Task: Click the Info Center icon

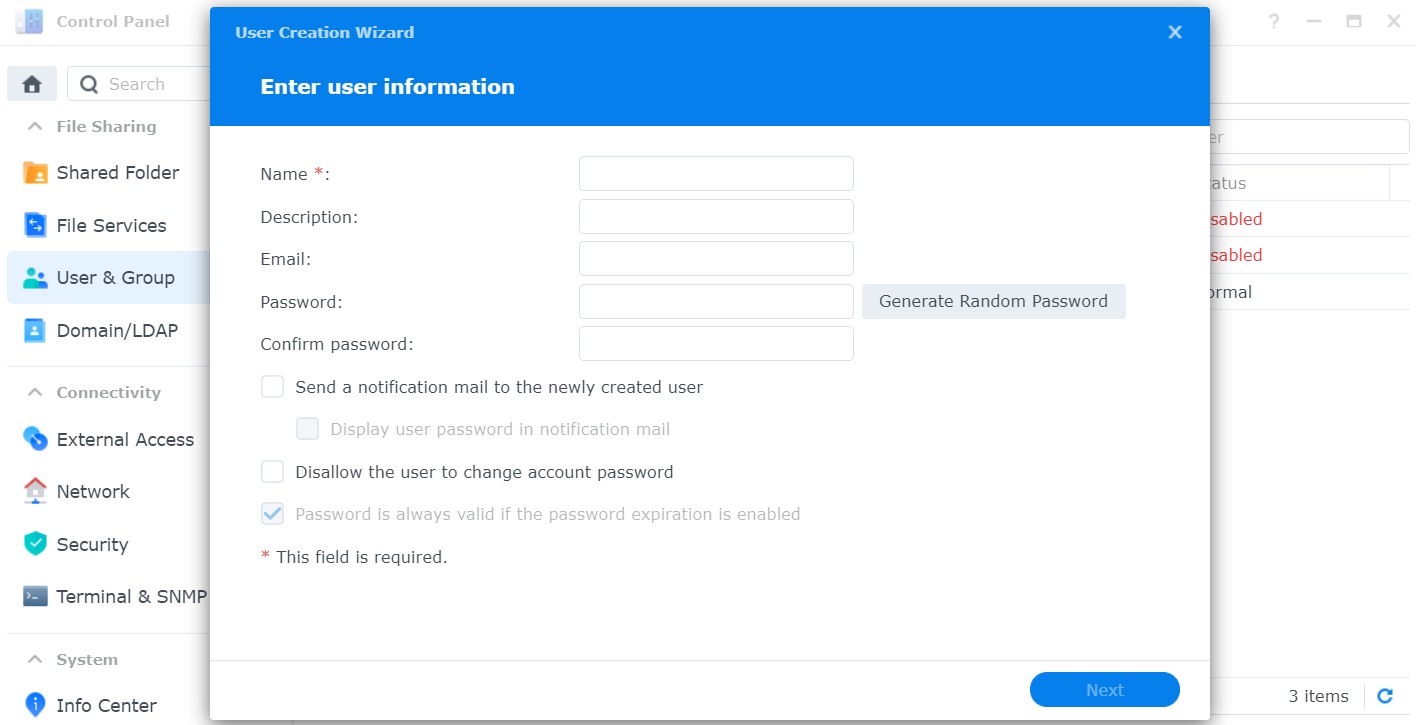Action: coord(35,705)
